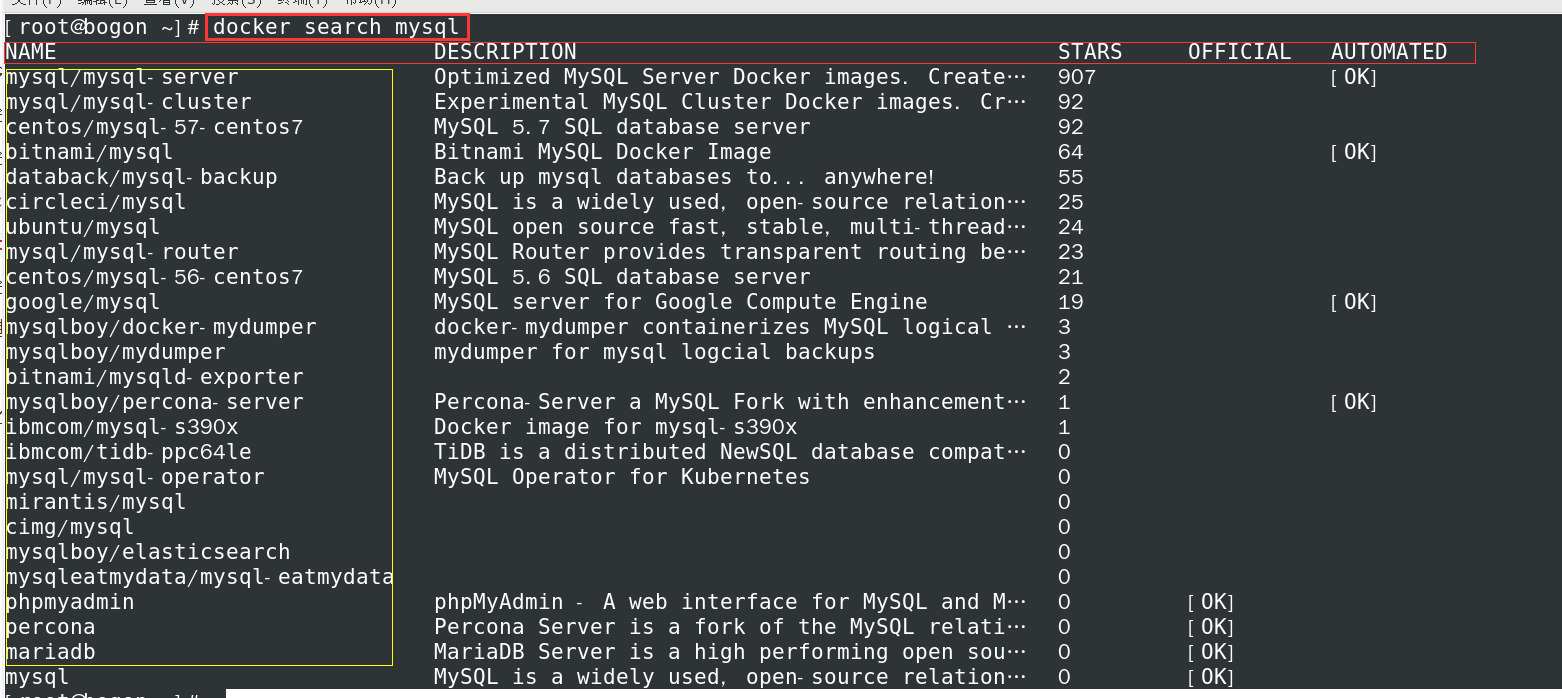Image resolution: width=1562 pixels, height=698 pixels.
Task: Click the 'mysqlboy/mydumper' image name
Action: (115, 352)
